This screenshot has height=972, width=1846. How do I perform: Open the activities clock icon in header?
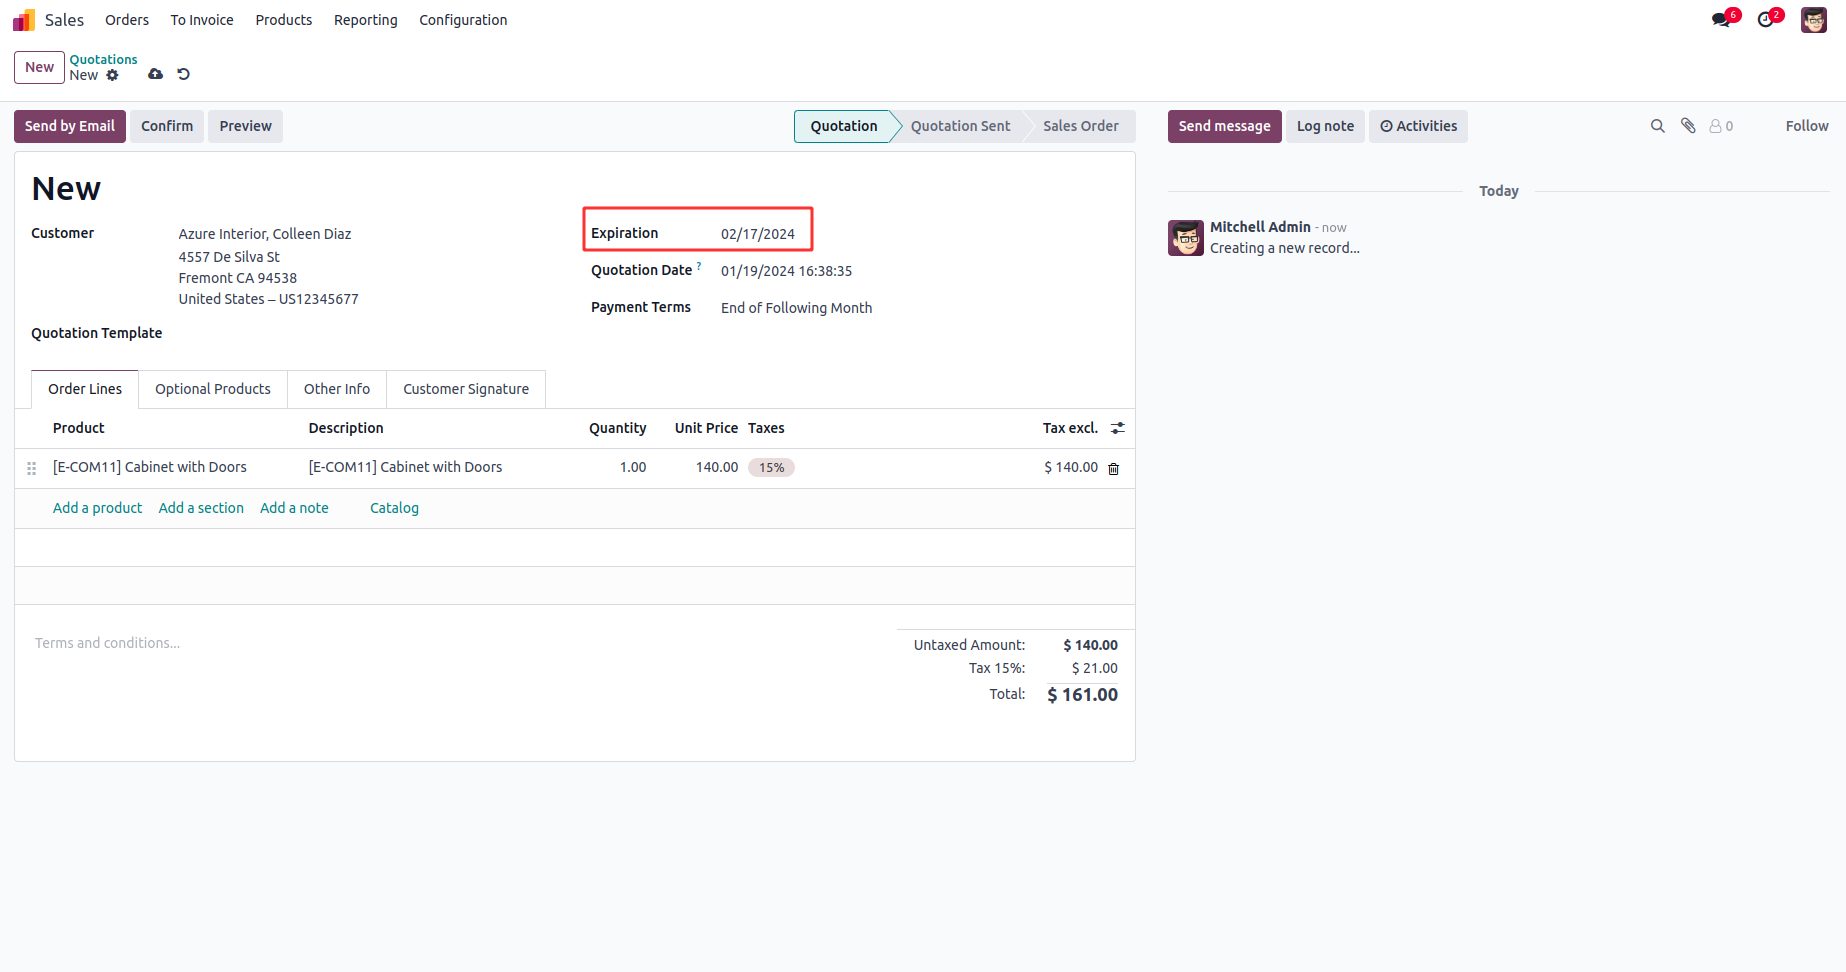click(x=1766, y=20)
